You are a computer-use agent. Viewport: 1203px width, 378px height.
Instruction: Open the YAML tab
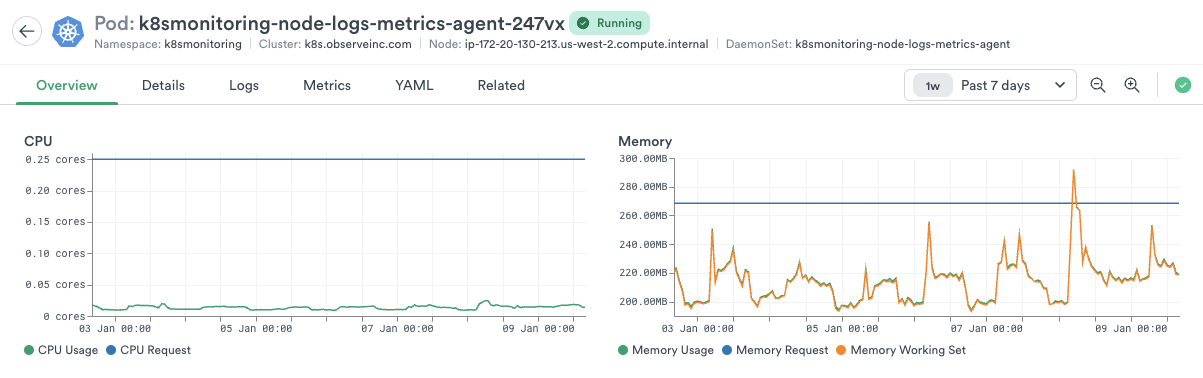click(414, 85)
